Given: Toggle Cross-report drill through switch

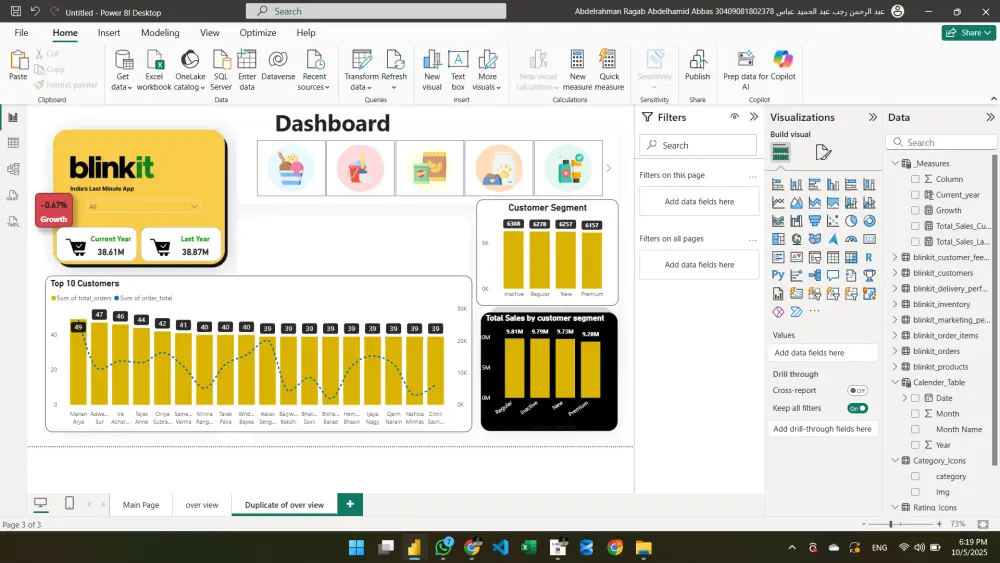Looking at the screenshot, I should tap(857, 390).
